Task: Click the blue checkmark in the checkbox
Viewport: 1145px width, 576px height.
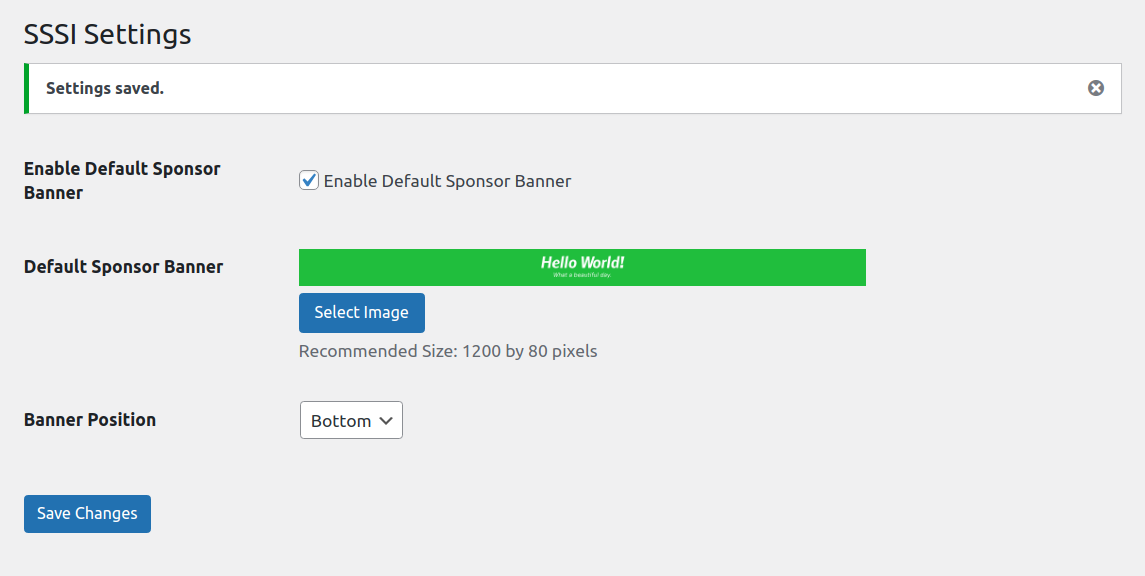Action: (x=309, y=180)
